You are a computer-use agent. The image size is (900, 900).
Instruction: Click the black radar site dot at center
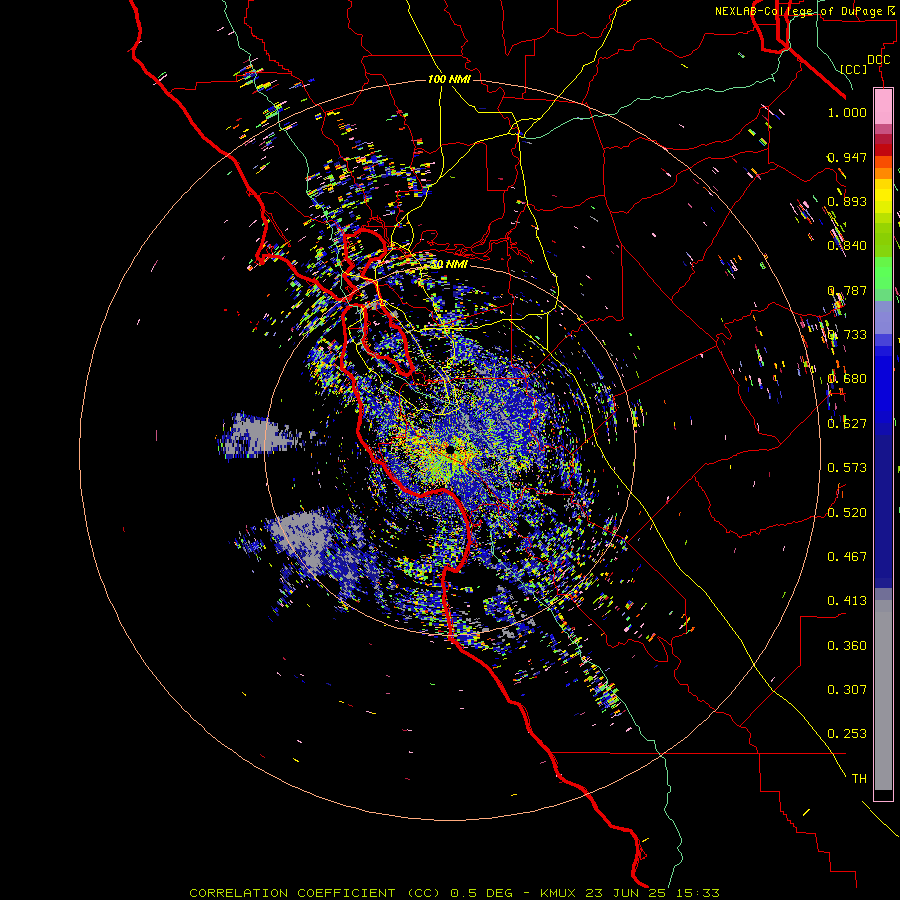[451, 448]
